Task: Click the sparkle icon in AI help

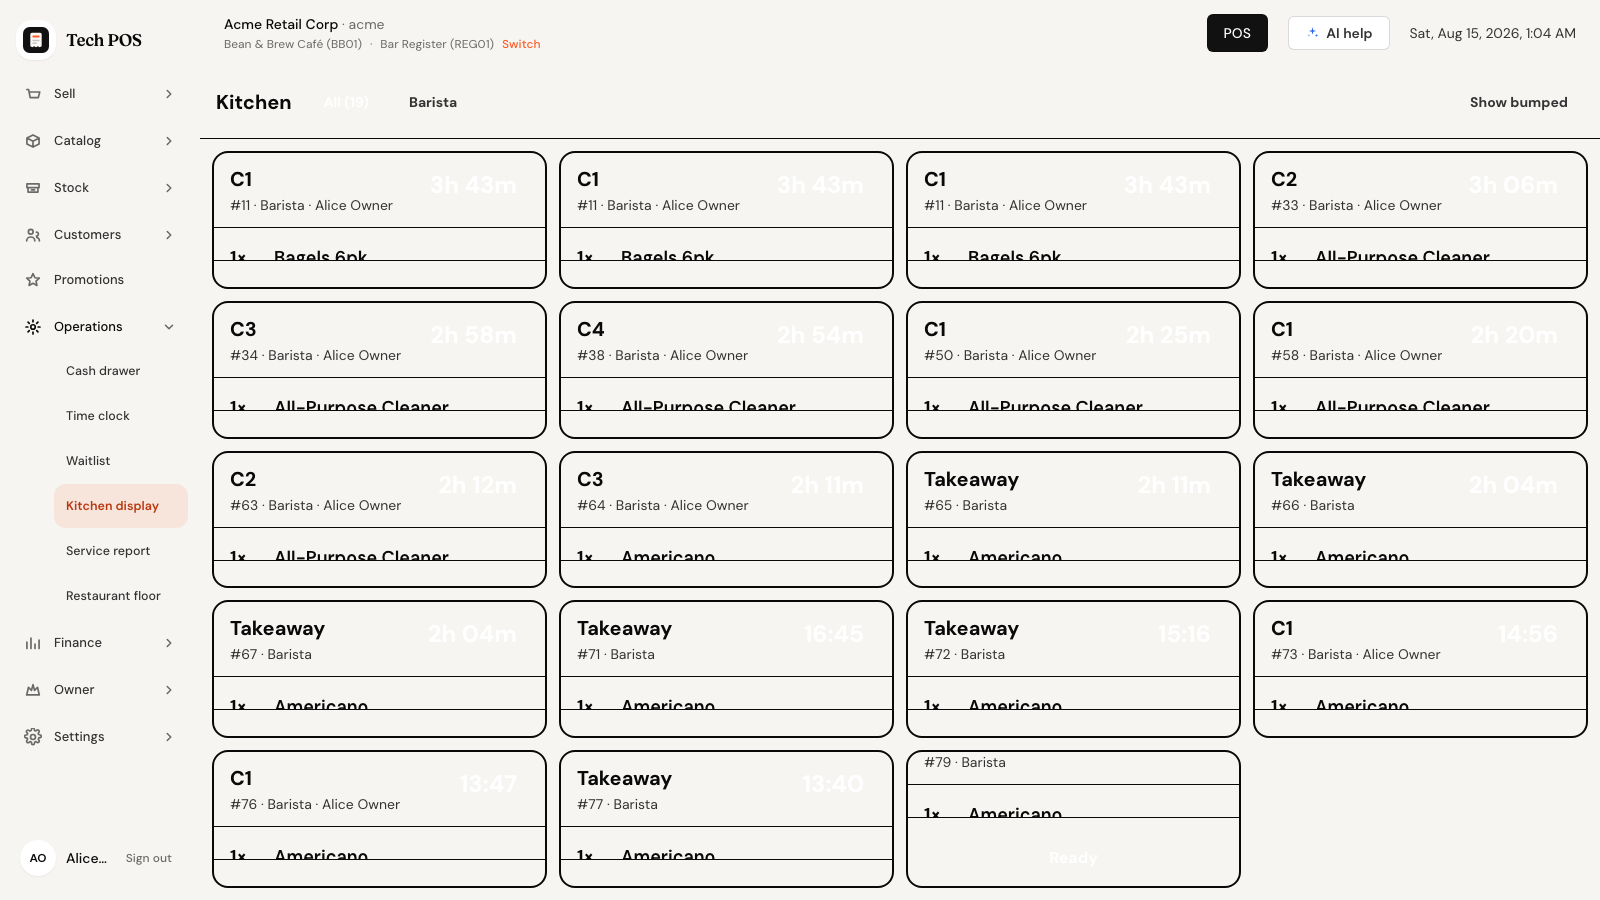Action: click(1313, 33)
